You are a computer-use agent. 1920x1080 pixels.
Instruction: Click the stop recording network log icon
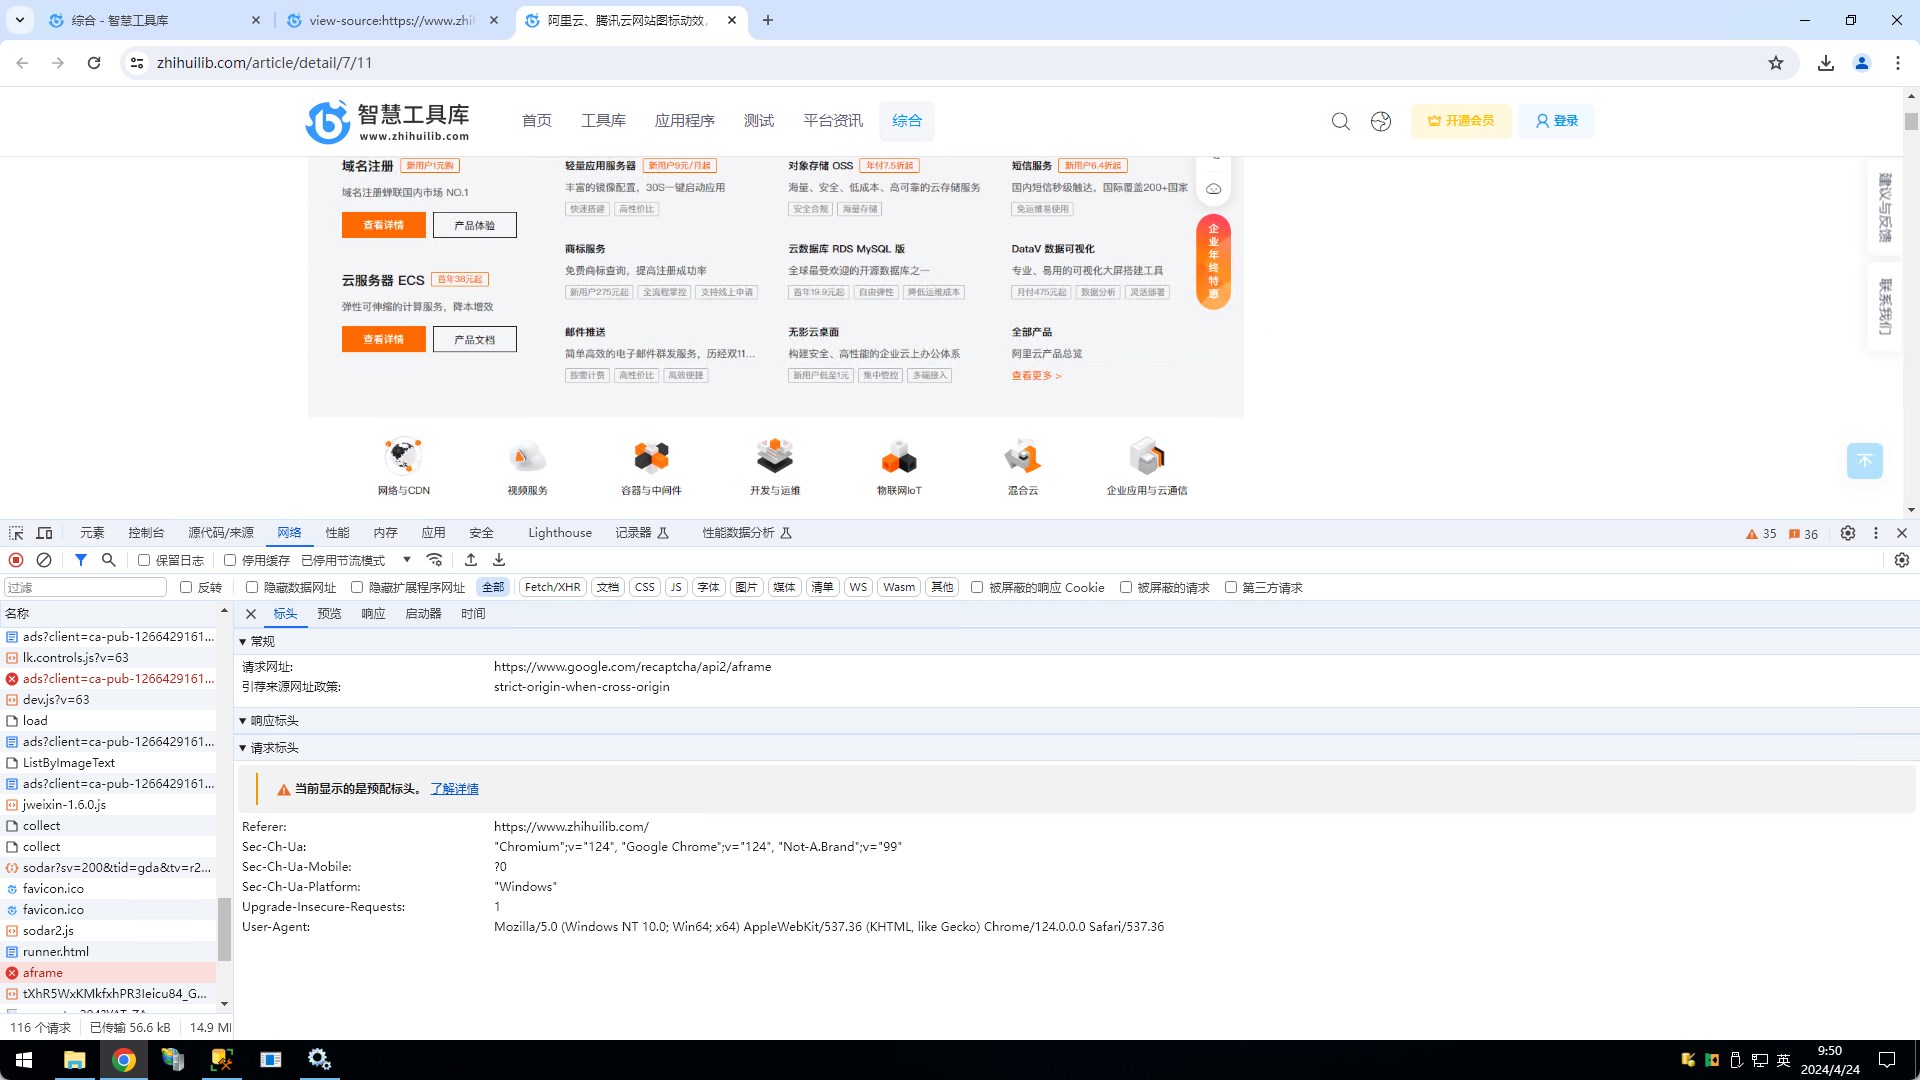click(16, 560)
